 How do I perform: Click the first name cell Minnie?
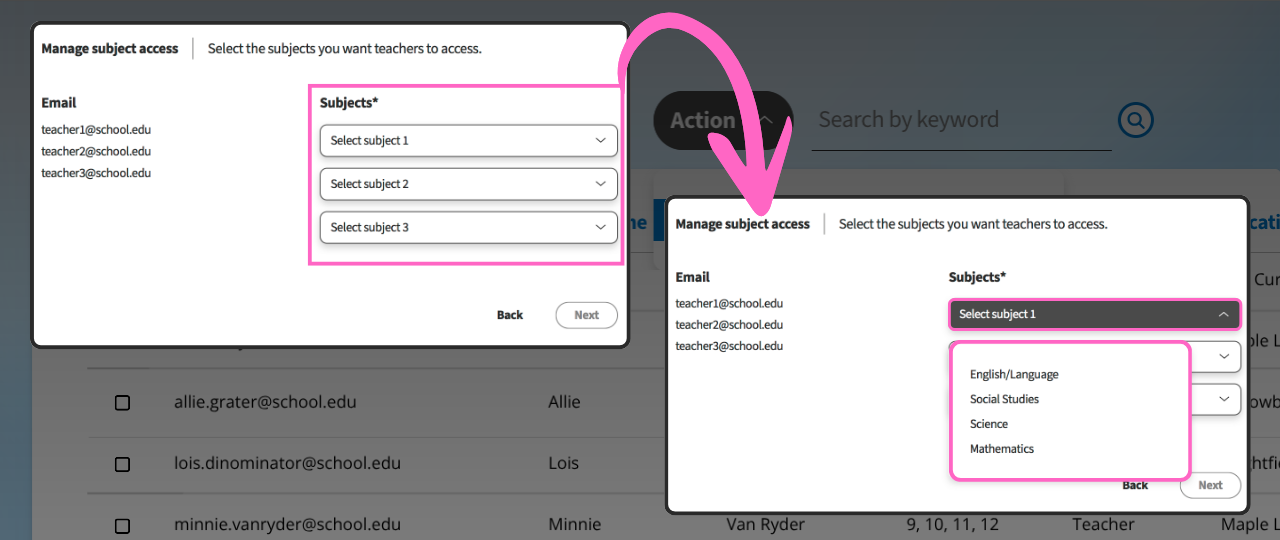[x=575, y=525]
